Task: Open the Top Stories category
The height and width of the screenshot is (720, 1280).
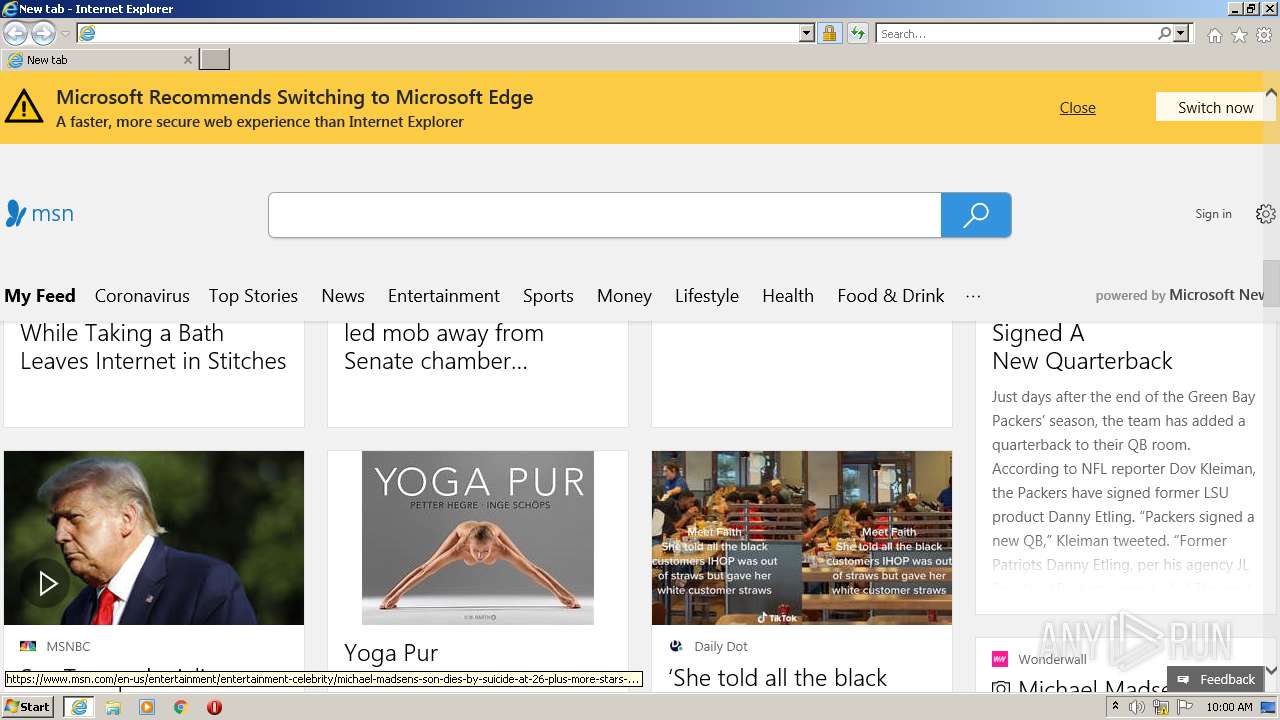Action: tap(253, 295)
